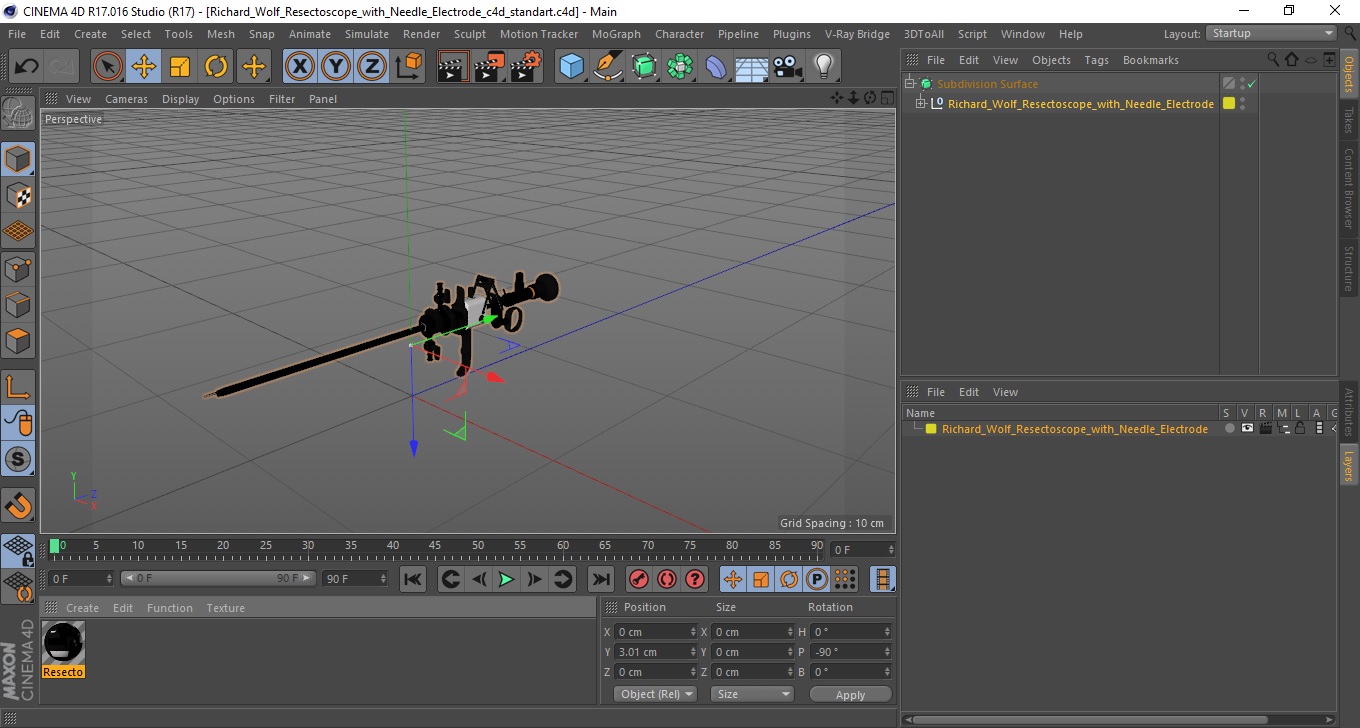1360x728 pixels.
Task: Open Object (Rel) coordinate dropdown
Action: (x=656, y=694)
